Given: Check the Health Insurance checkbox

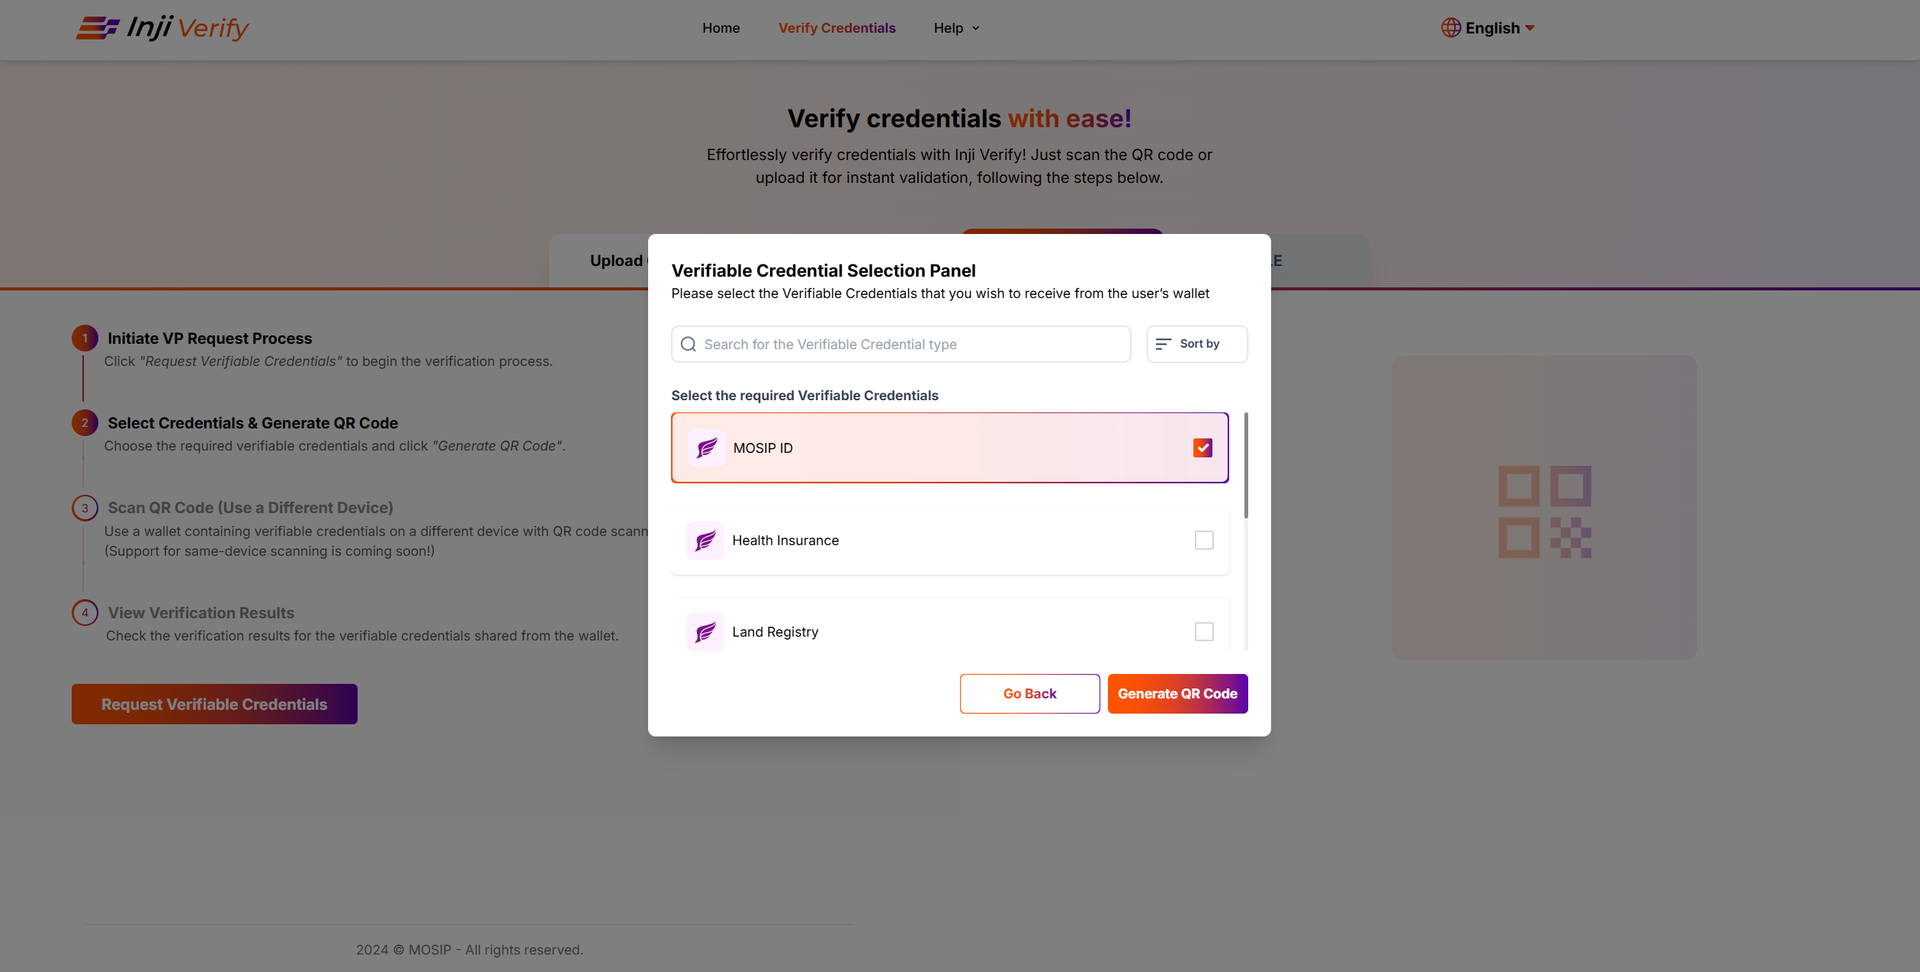Looking at the screenshot, I should coord(1204,540).
